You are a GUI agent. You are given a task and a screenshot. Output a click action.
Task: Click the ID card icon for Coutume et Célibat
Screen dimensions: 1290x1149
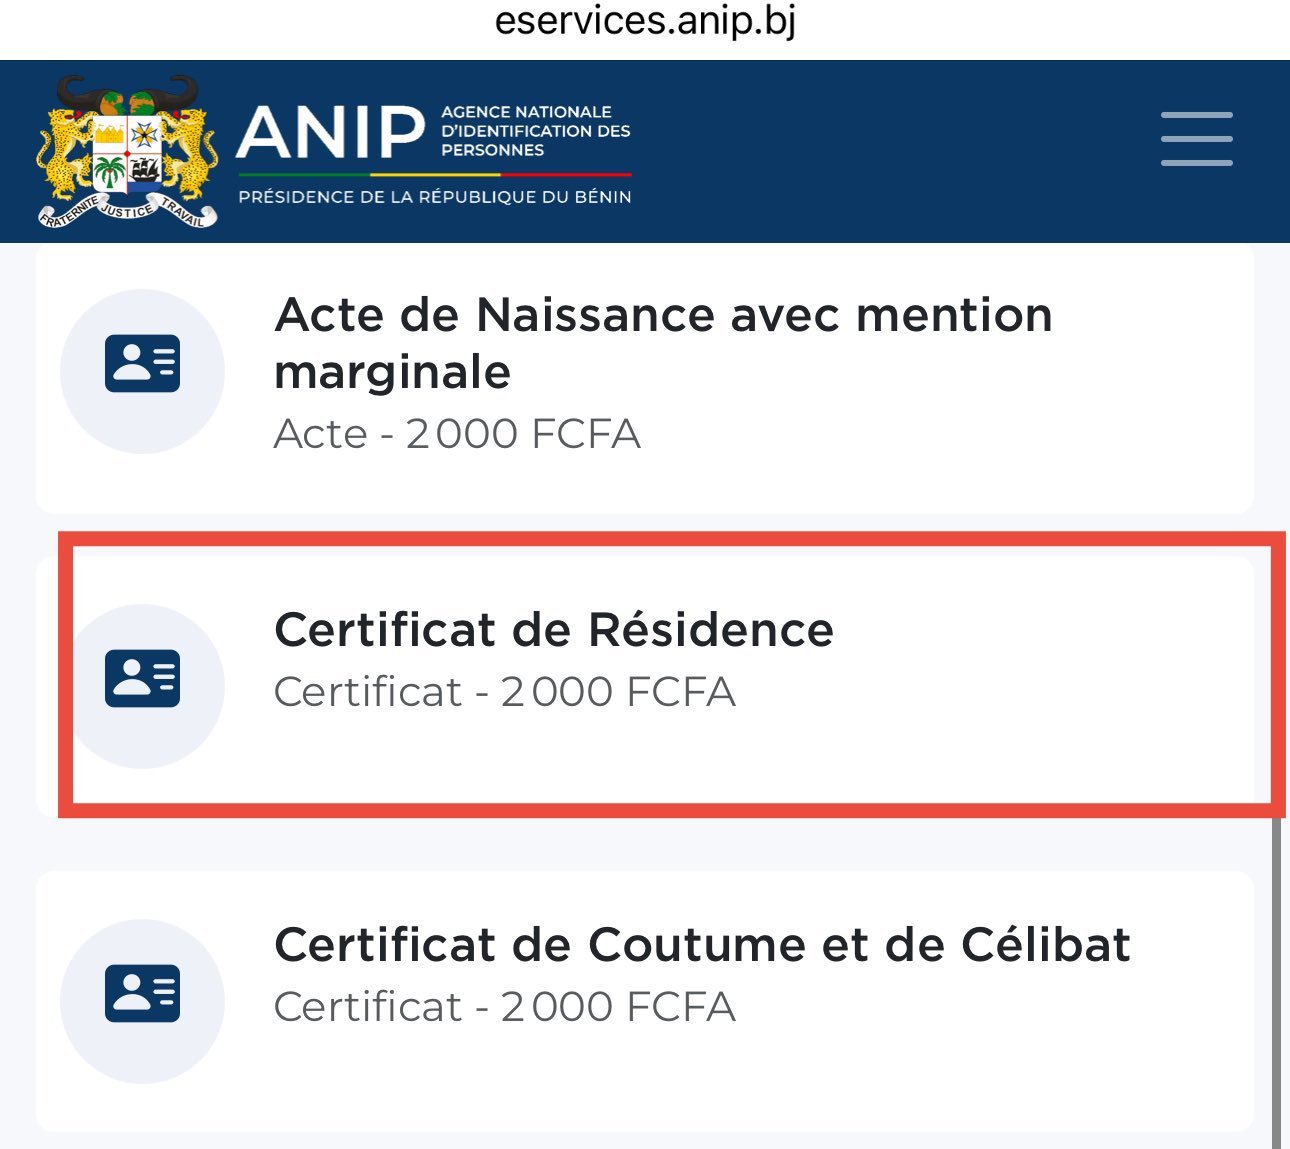142,993
